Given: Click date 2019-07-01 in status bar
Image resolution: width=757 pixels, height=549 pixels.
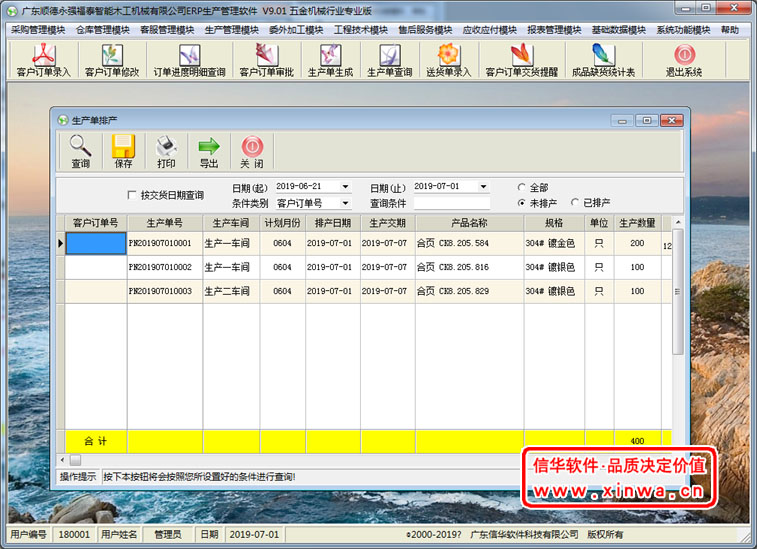Looking at the screenshot, I should [x=254, y=535].
